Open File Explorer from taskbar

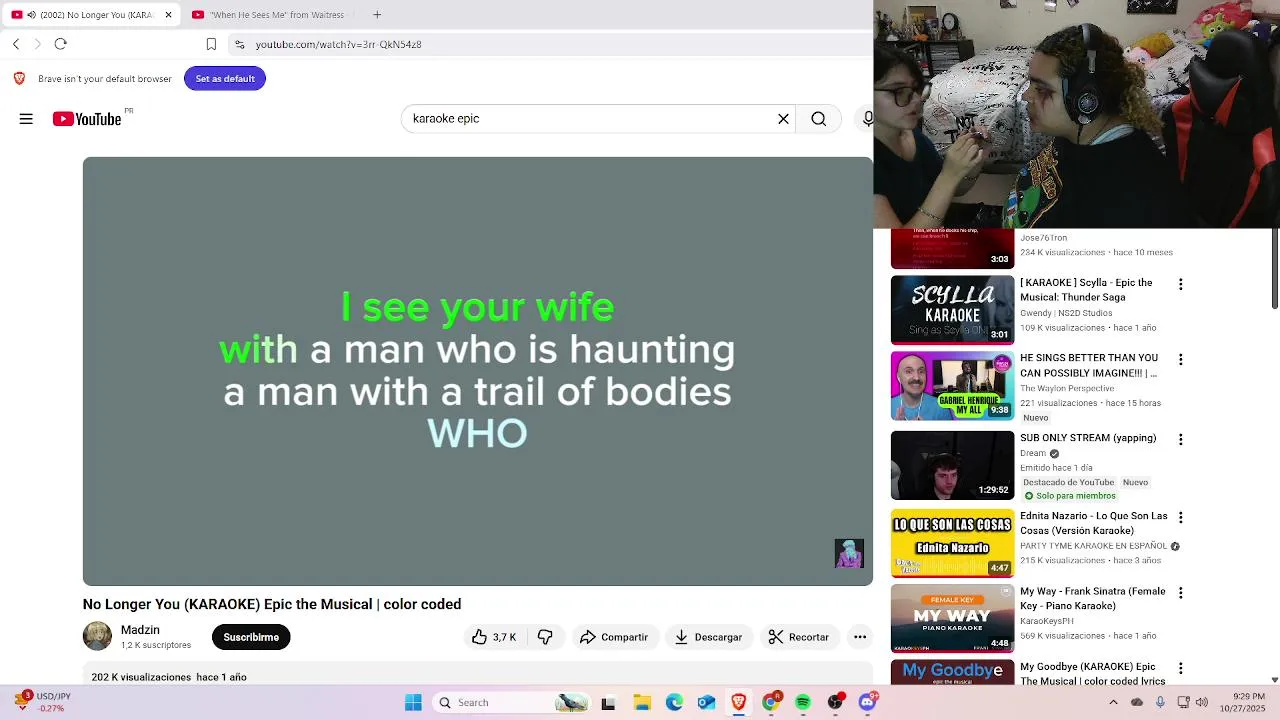642,703
